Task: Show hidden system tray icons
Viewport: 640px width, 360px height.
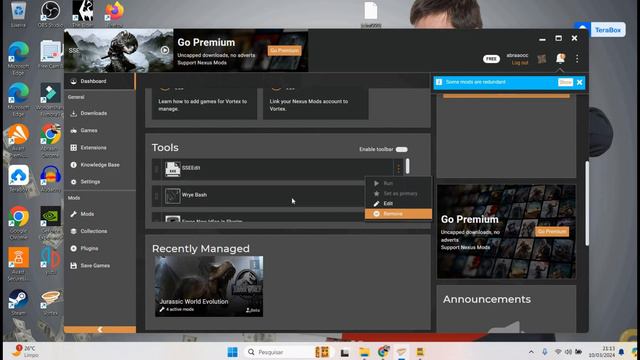Action: pyautogui.click(x=531, y=352)
